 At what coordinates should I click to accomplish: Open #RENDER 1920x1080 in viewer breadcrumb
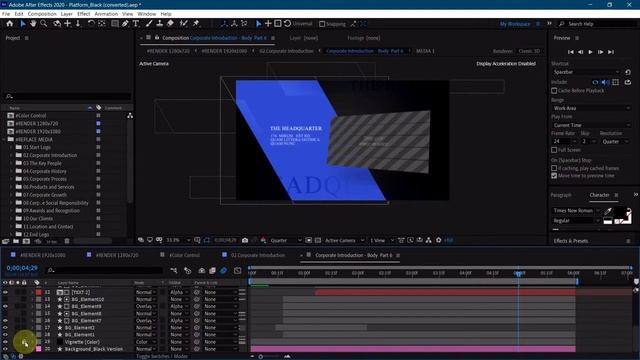click(224, 51)
